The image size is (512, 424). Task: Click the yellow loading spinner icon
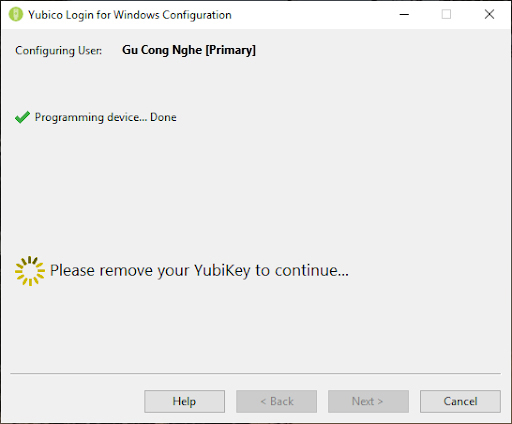(30, 271)
